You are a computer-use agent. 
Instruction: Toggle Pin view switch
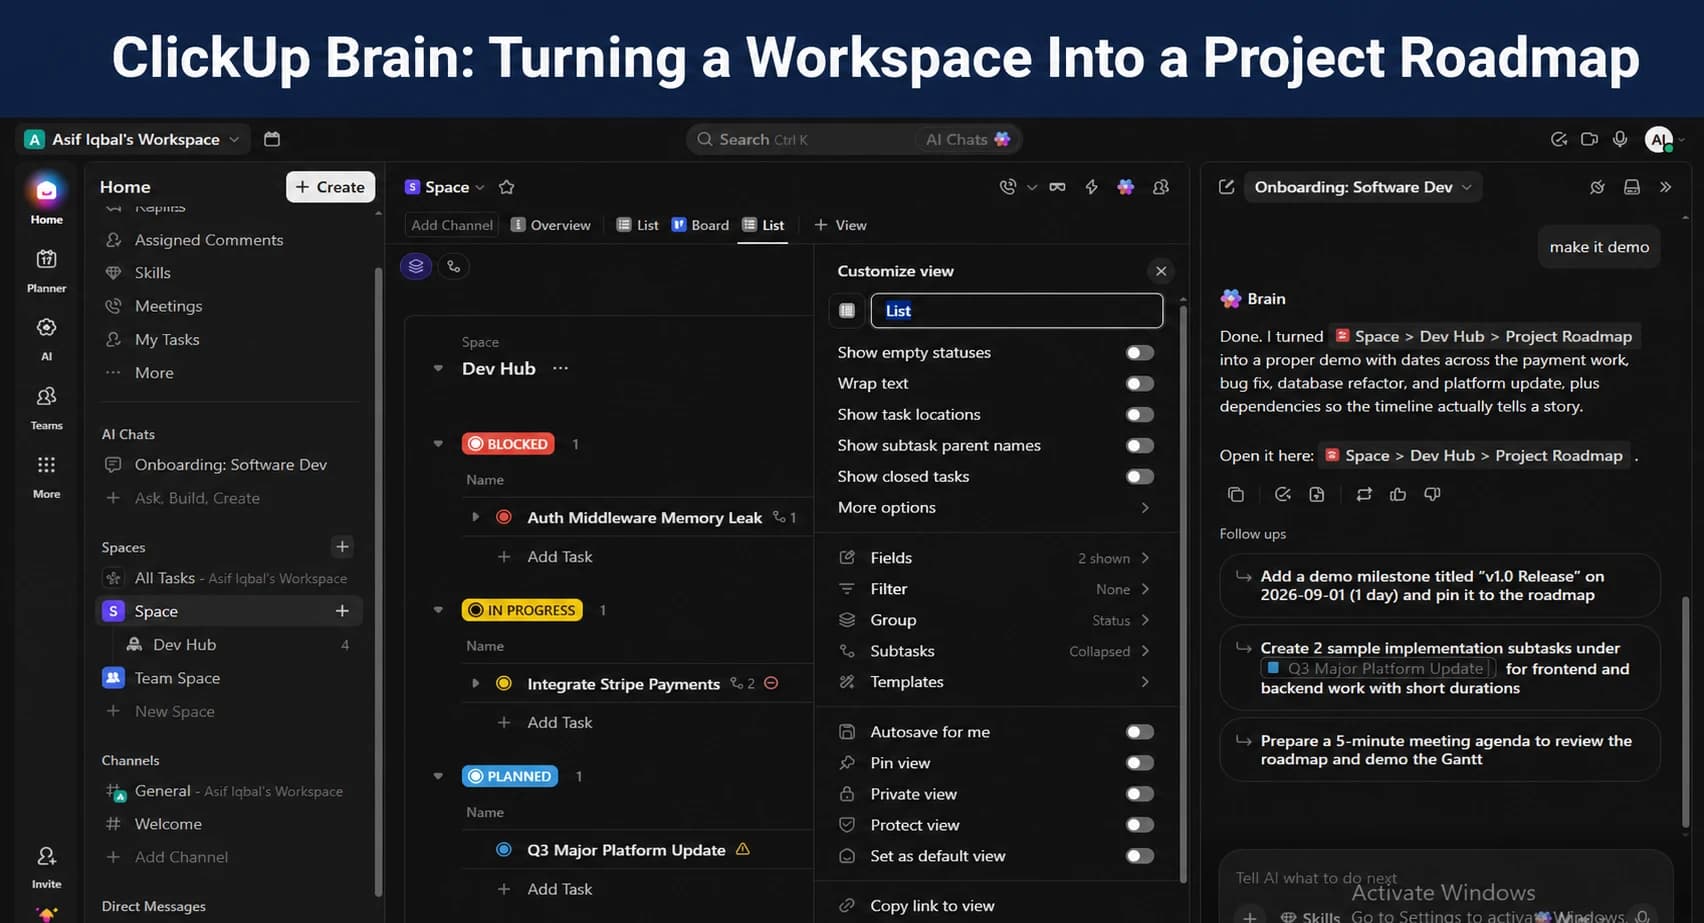[x=1140, y=763]
